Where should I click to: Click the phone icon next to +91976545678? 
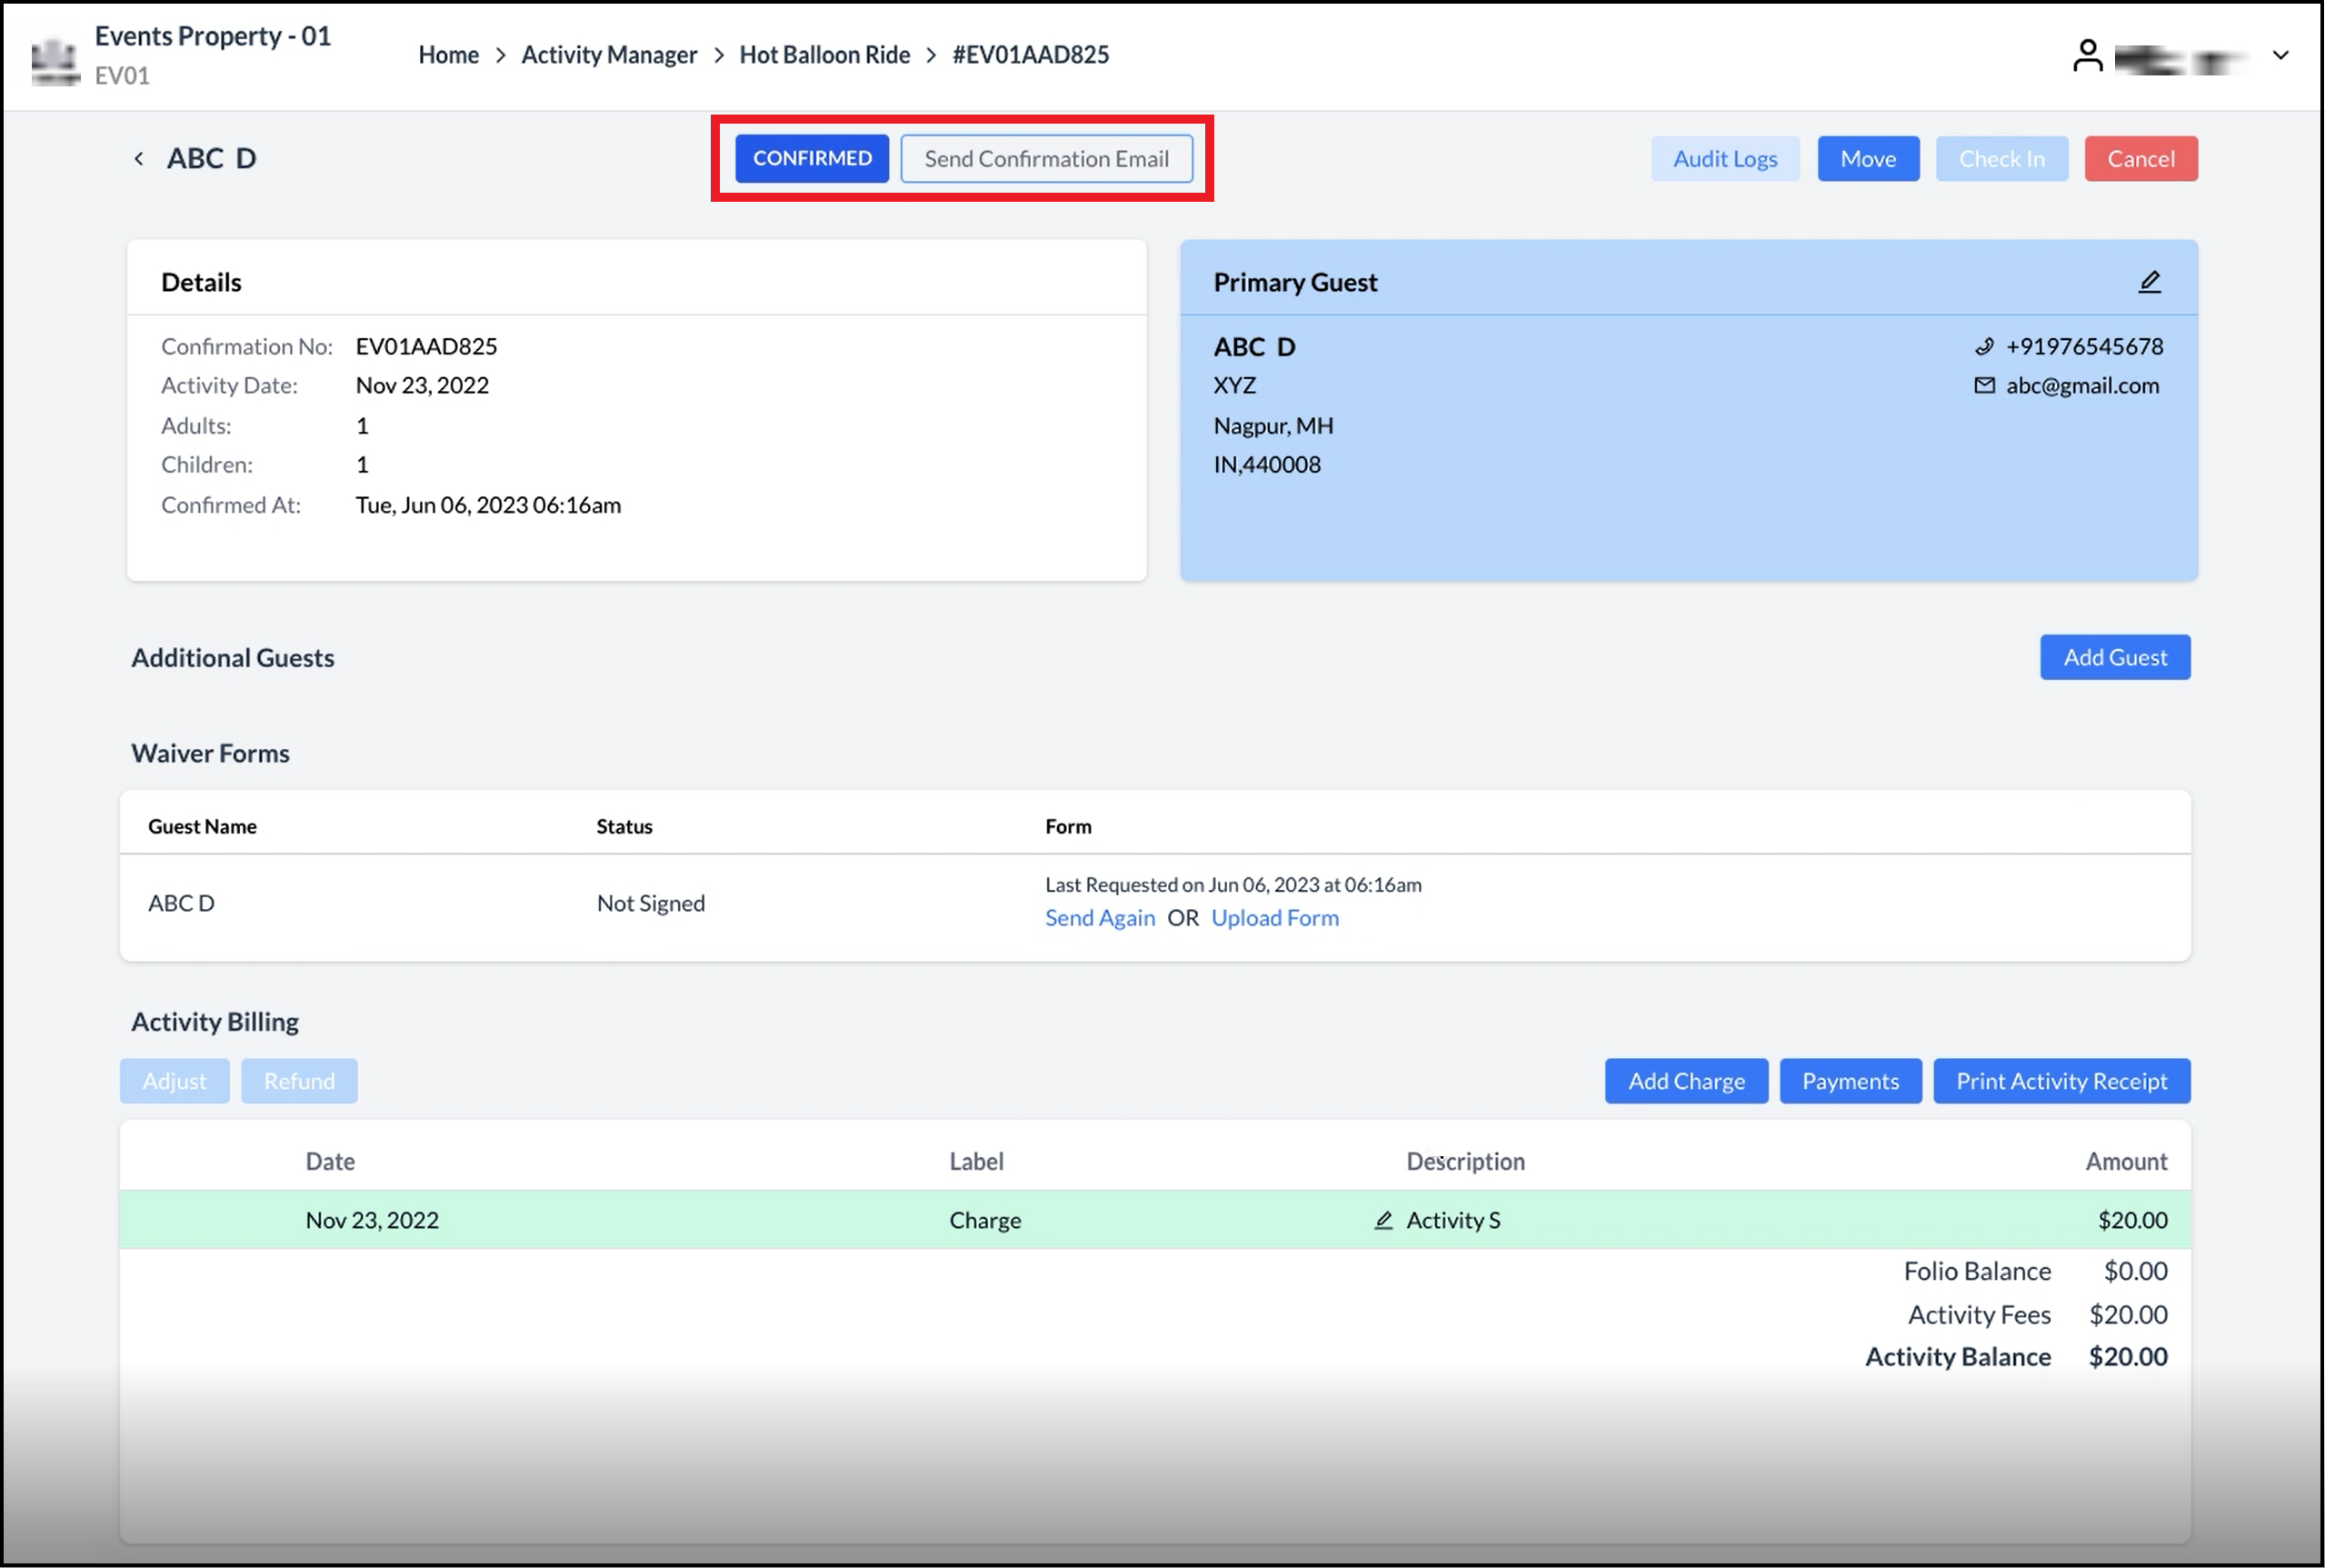[x=1983, y=346]
